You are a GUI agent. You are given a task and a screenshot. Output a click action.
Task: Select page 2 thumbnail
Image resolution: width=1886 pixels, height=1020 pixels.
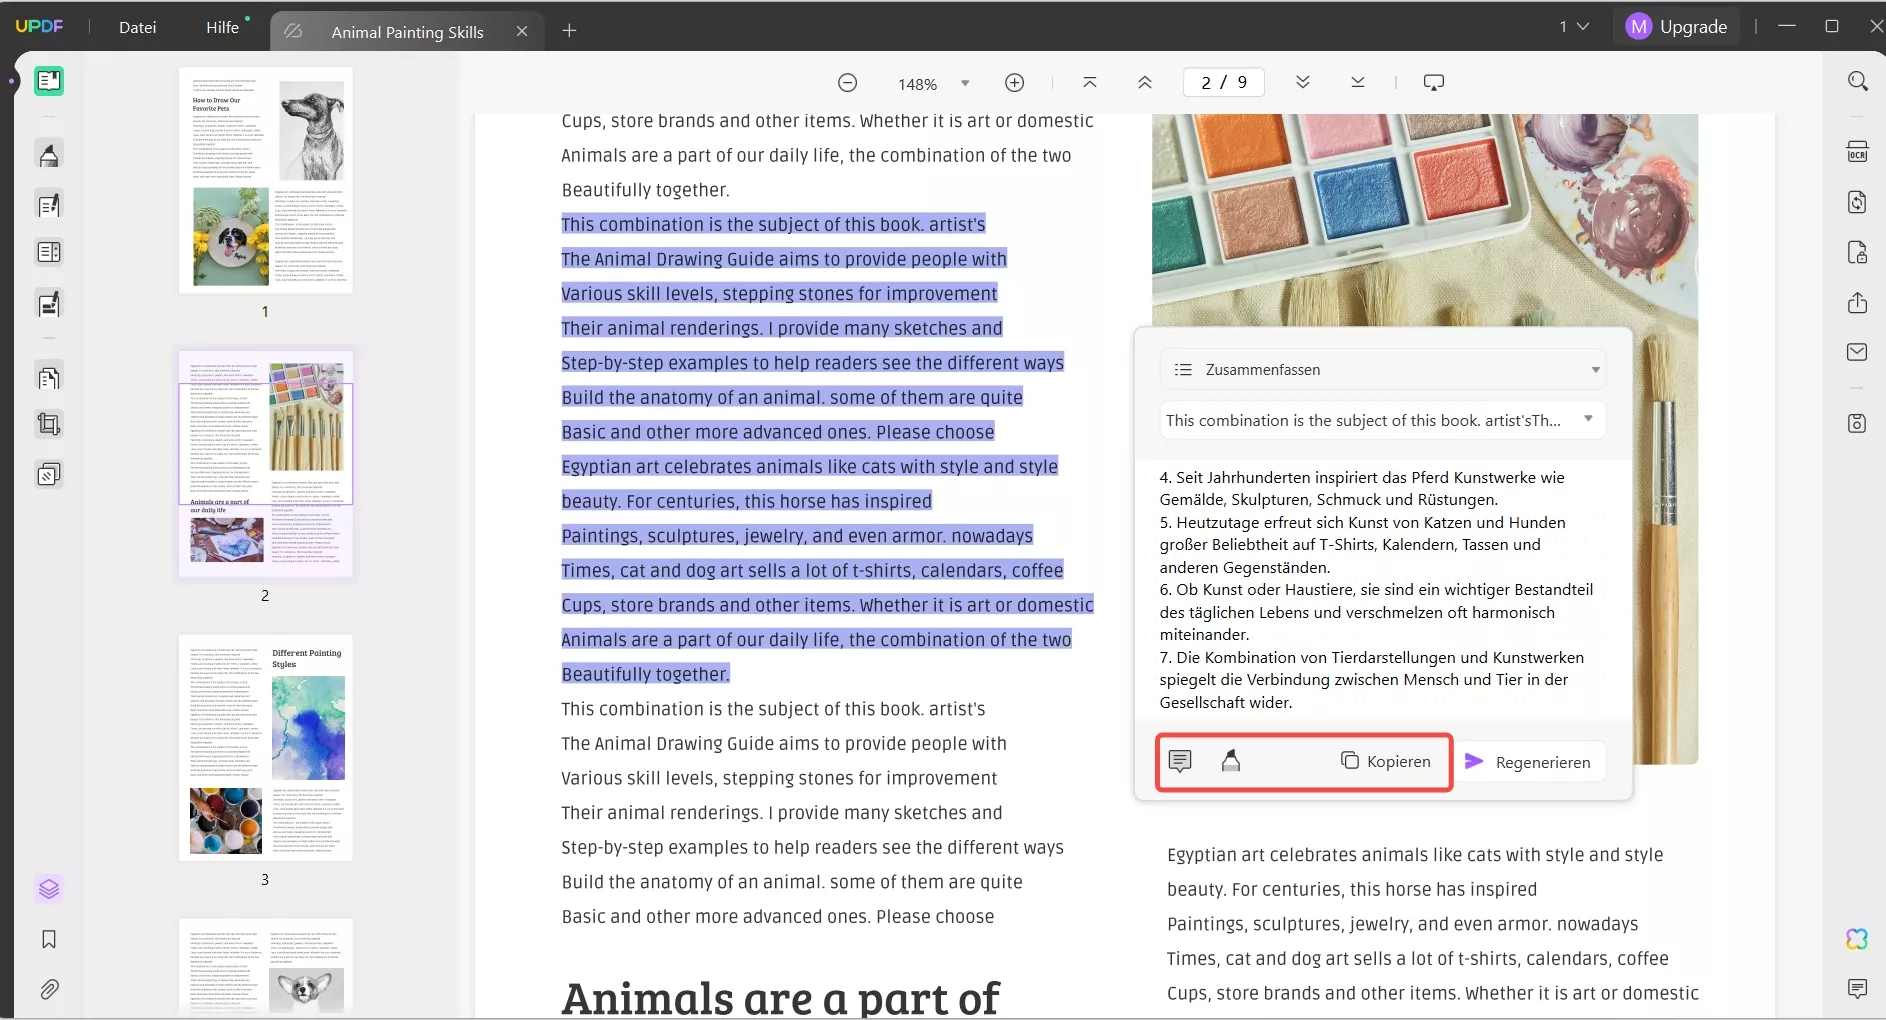(x=265, y=464)
